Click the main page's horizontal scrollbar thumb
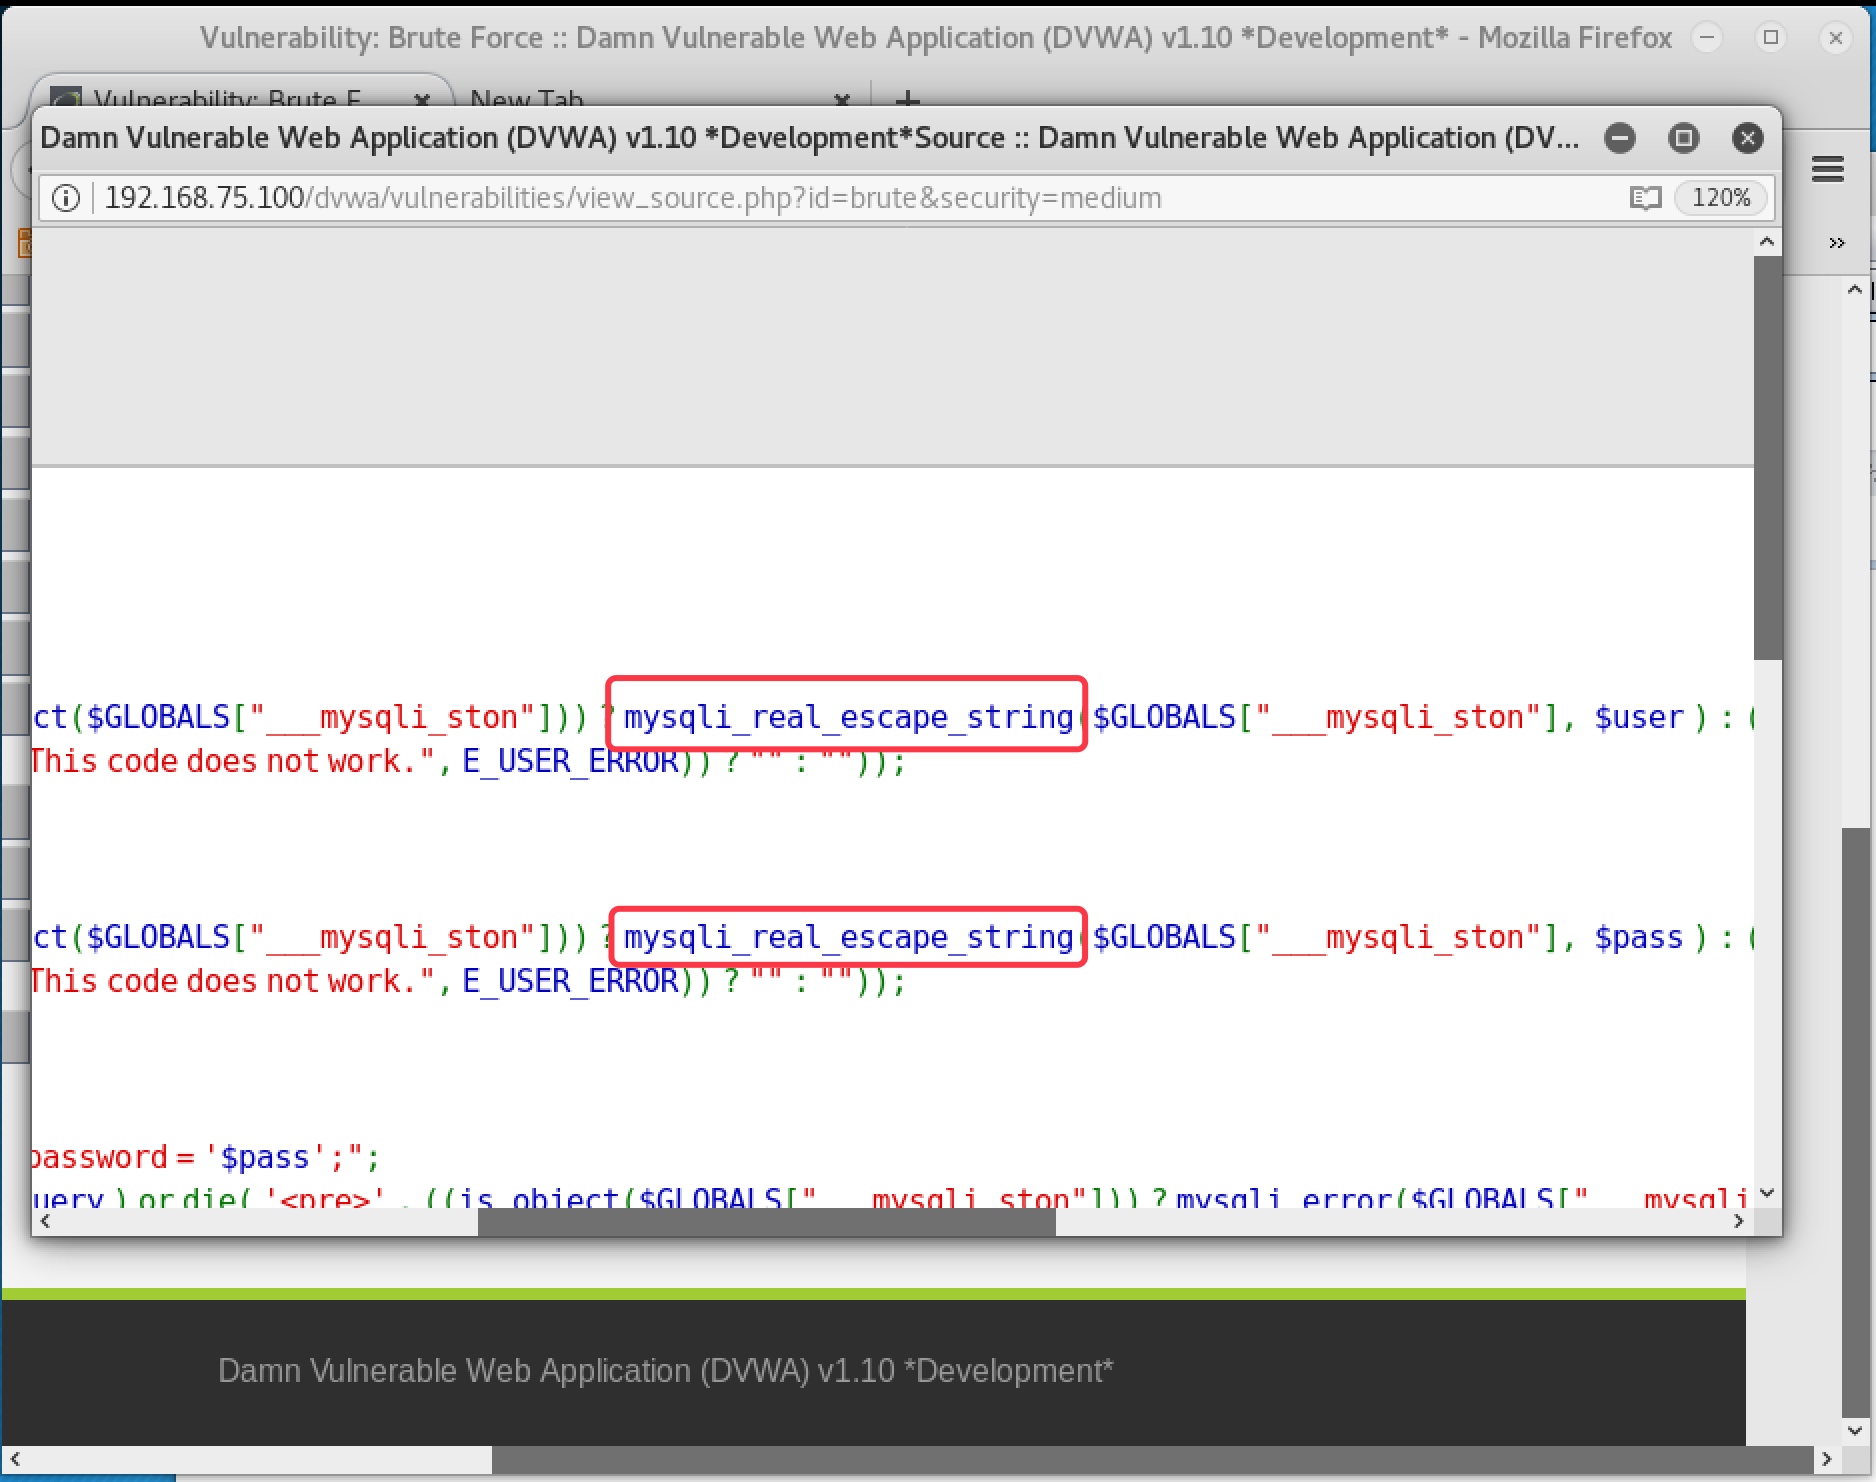 click(x=1152, y=1459)
